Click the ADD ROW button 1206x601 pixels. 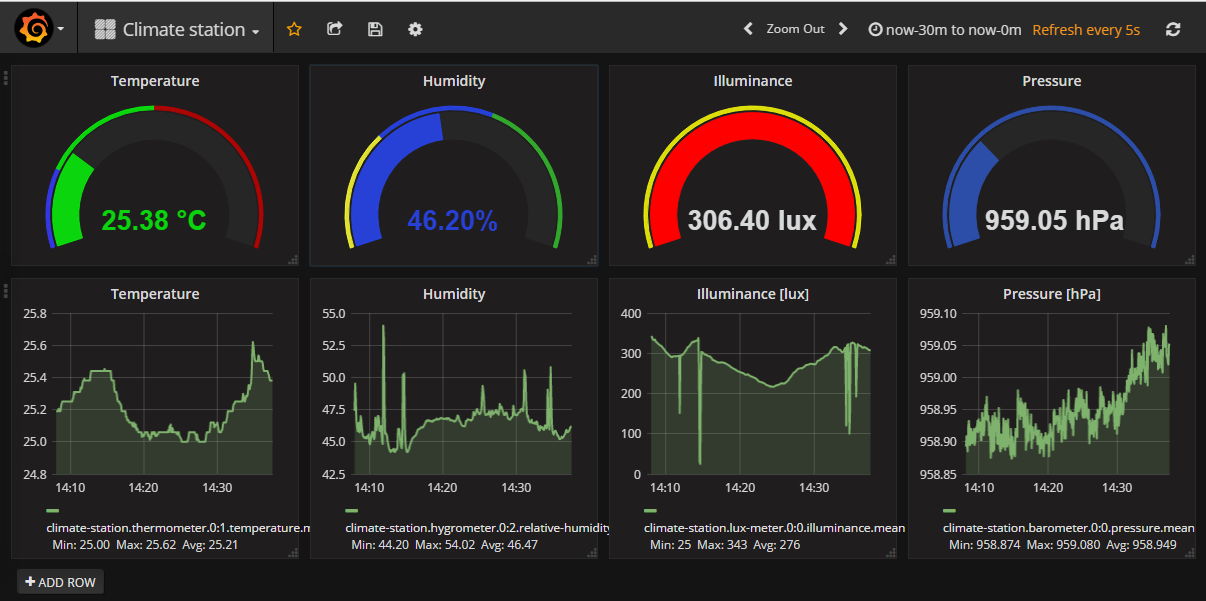pos(60,581)
